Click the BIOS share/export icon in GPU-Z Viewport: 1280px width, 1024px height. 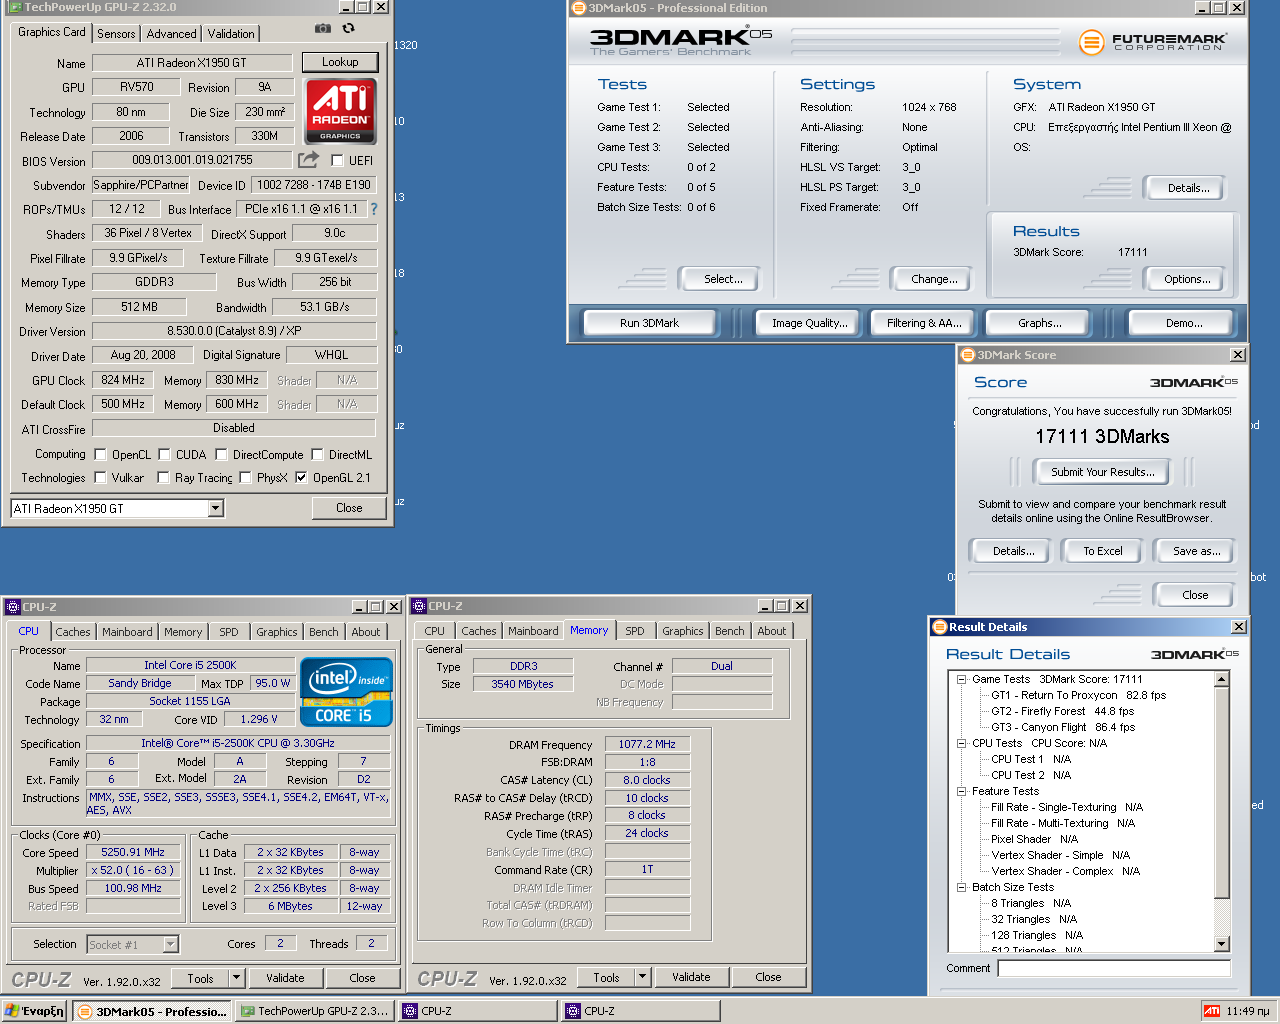[309, 159]
